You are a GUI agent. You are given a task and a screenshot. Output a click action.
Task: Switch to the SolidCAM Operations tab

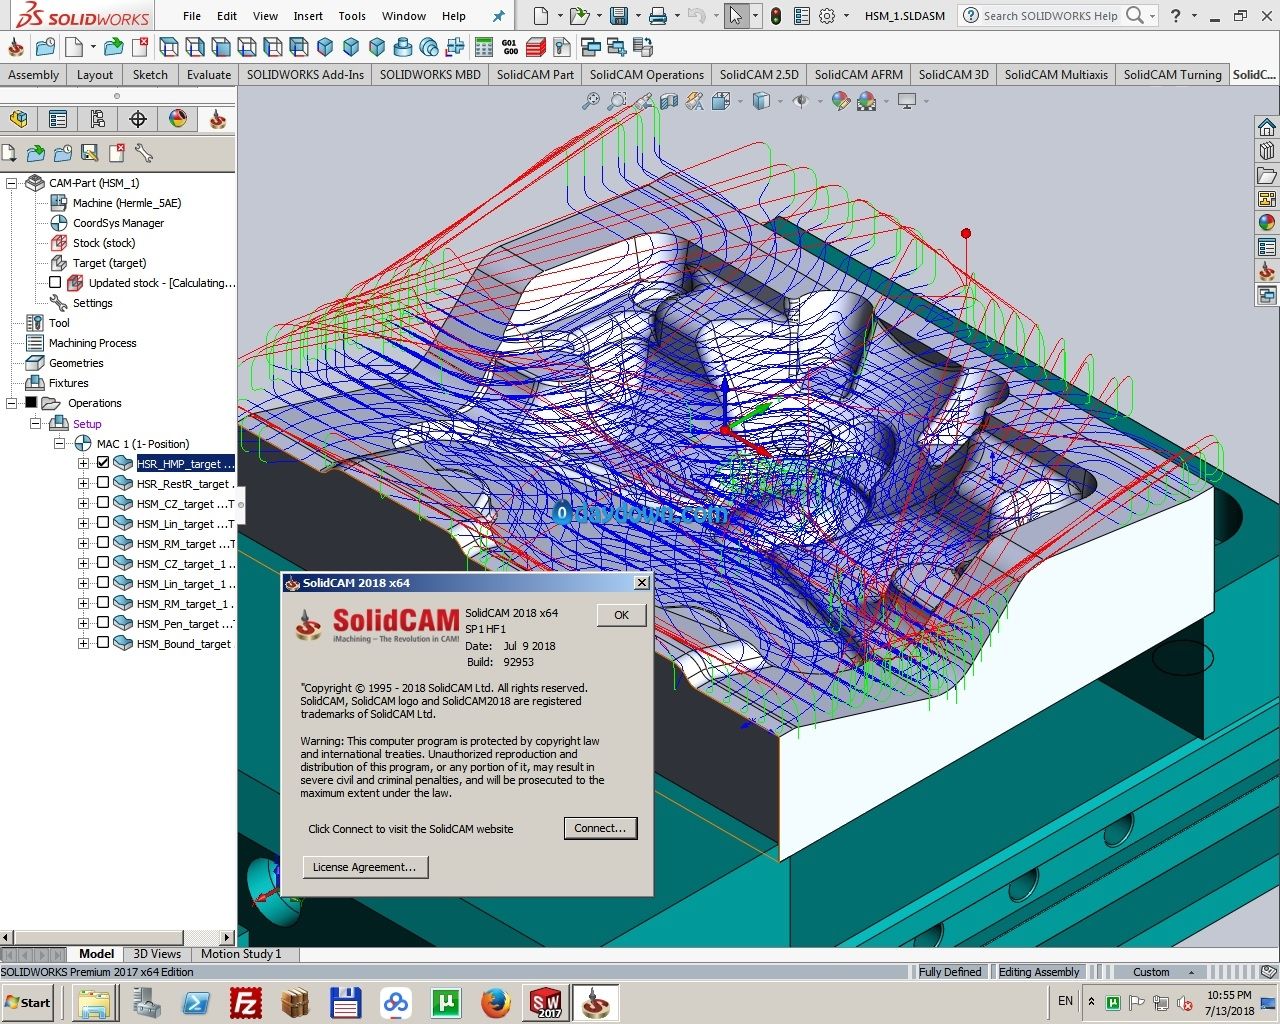(647, 74)
